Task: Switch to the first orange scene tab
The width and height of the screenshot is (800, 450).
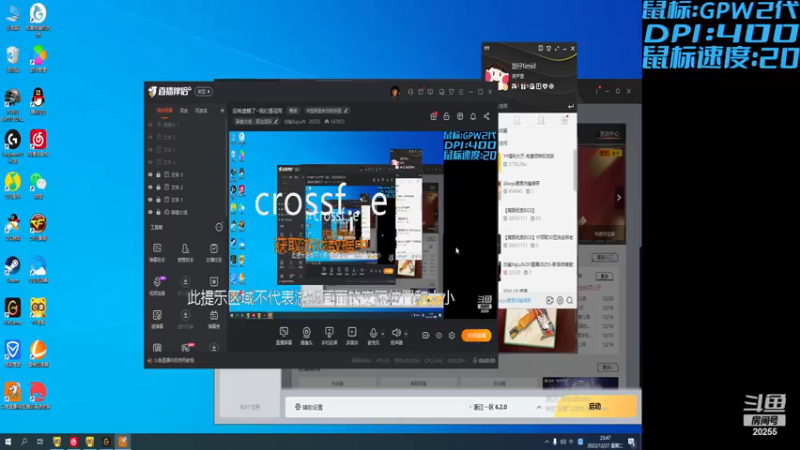Action: (164, 110)
